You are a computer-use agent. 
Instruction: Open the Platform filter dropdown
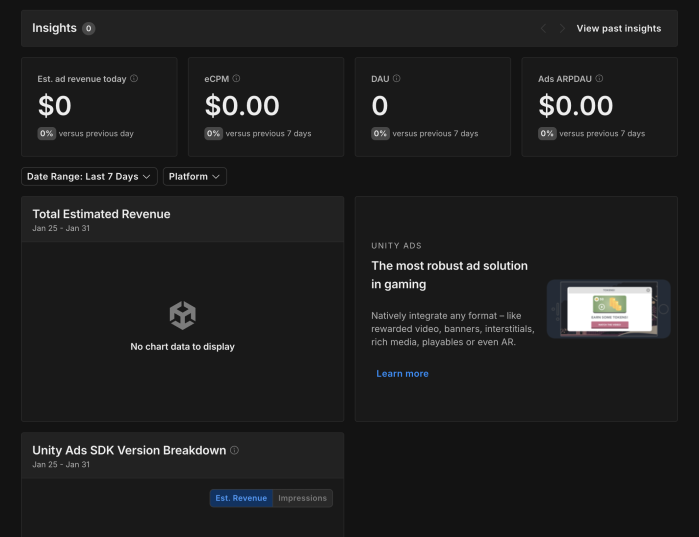click(195, 176)
